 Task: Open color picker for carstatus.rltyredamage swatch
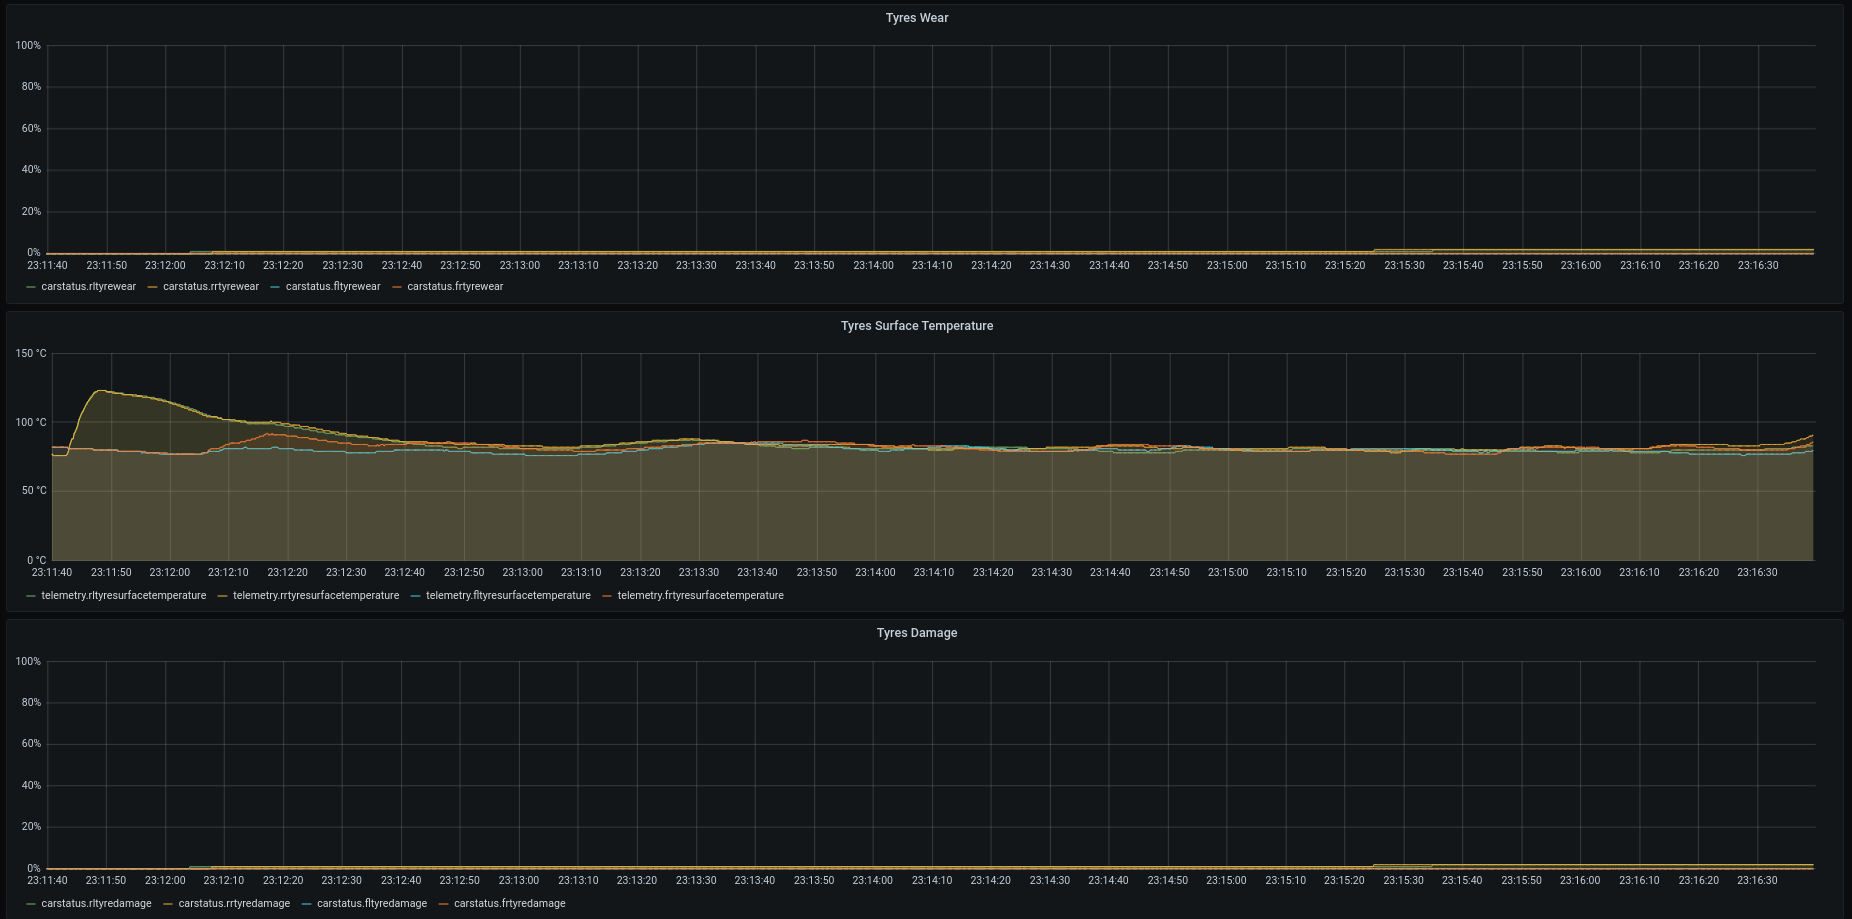[x=31, y=904]
